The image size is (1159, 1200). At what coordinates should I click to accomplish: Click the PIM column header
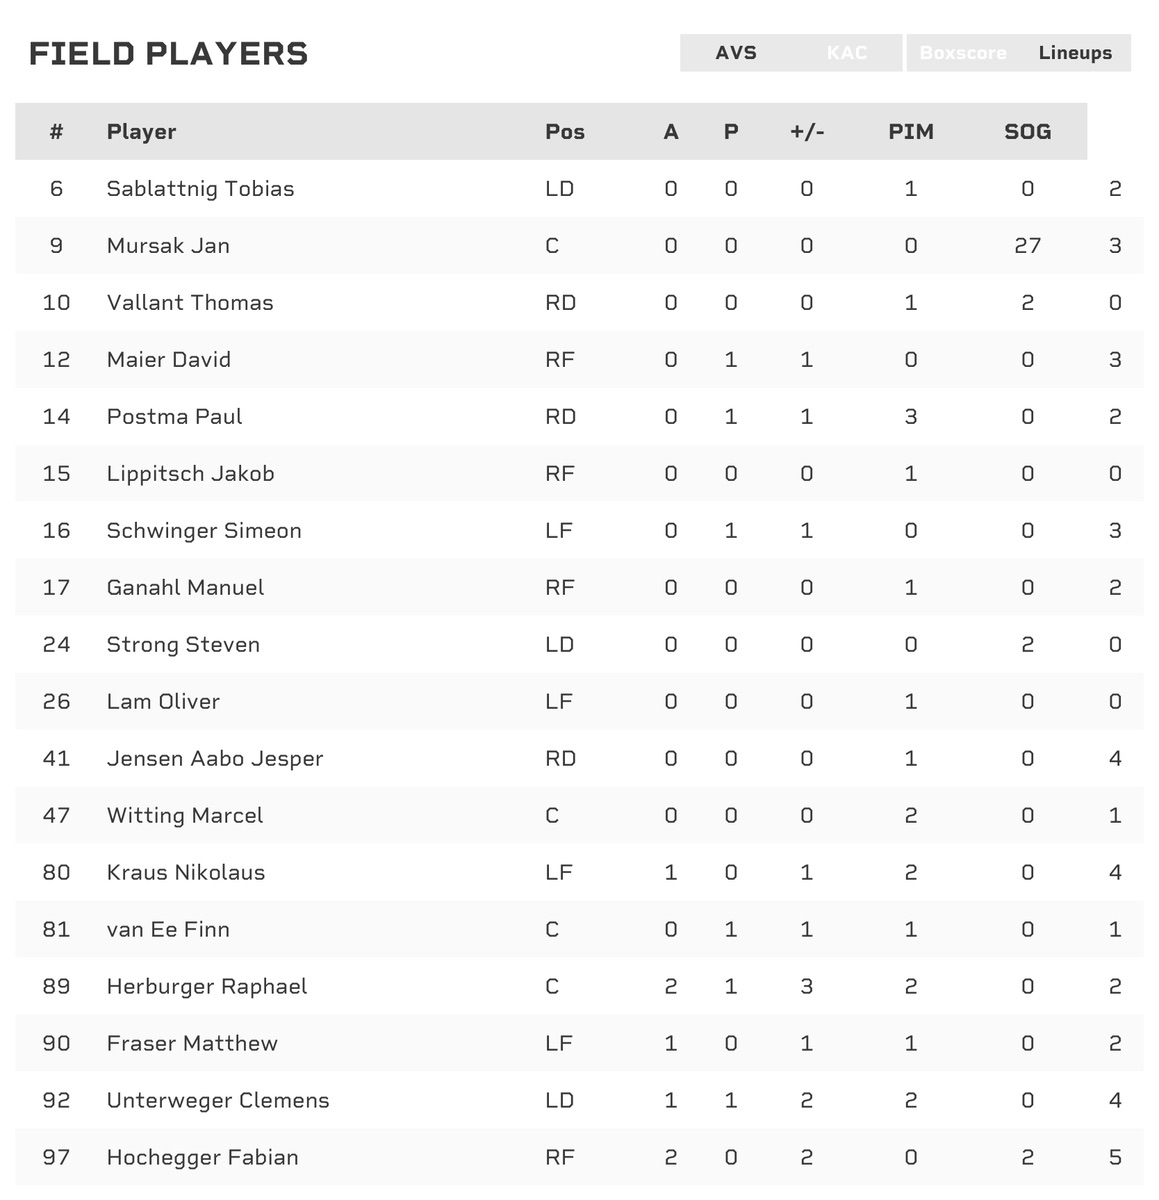click(910, 132)
